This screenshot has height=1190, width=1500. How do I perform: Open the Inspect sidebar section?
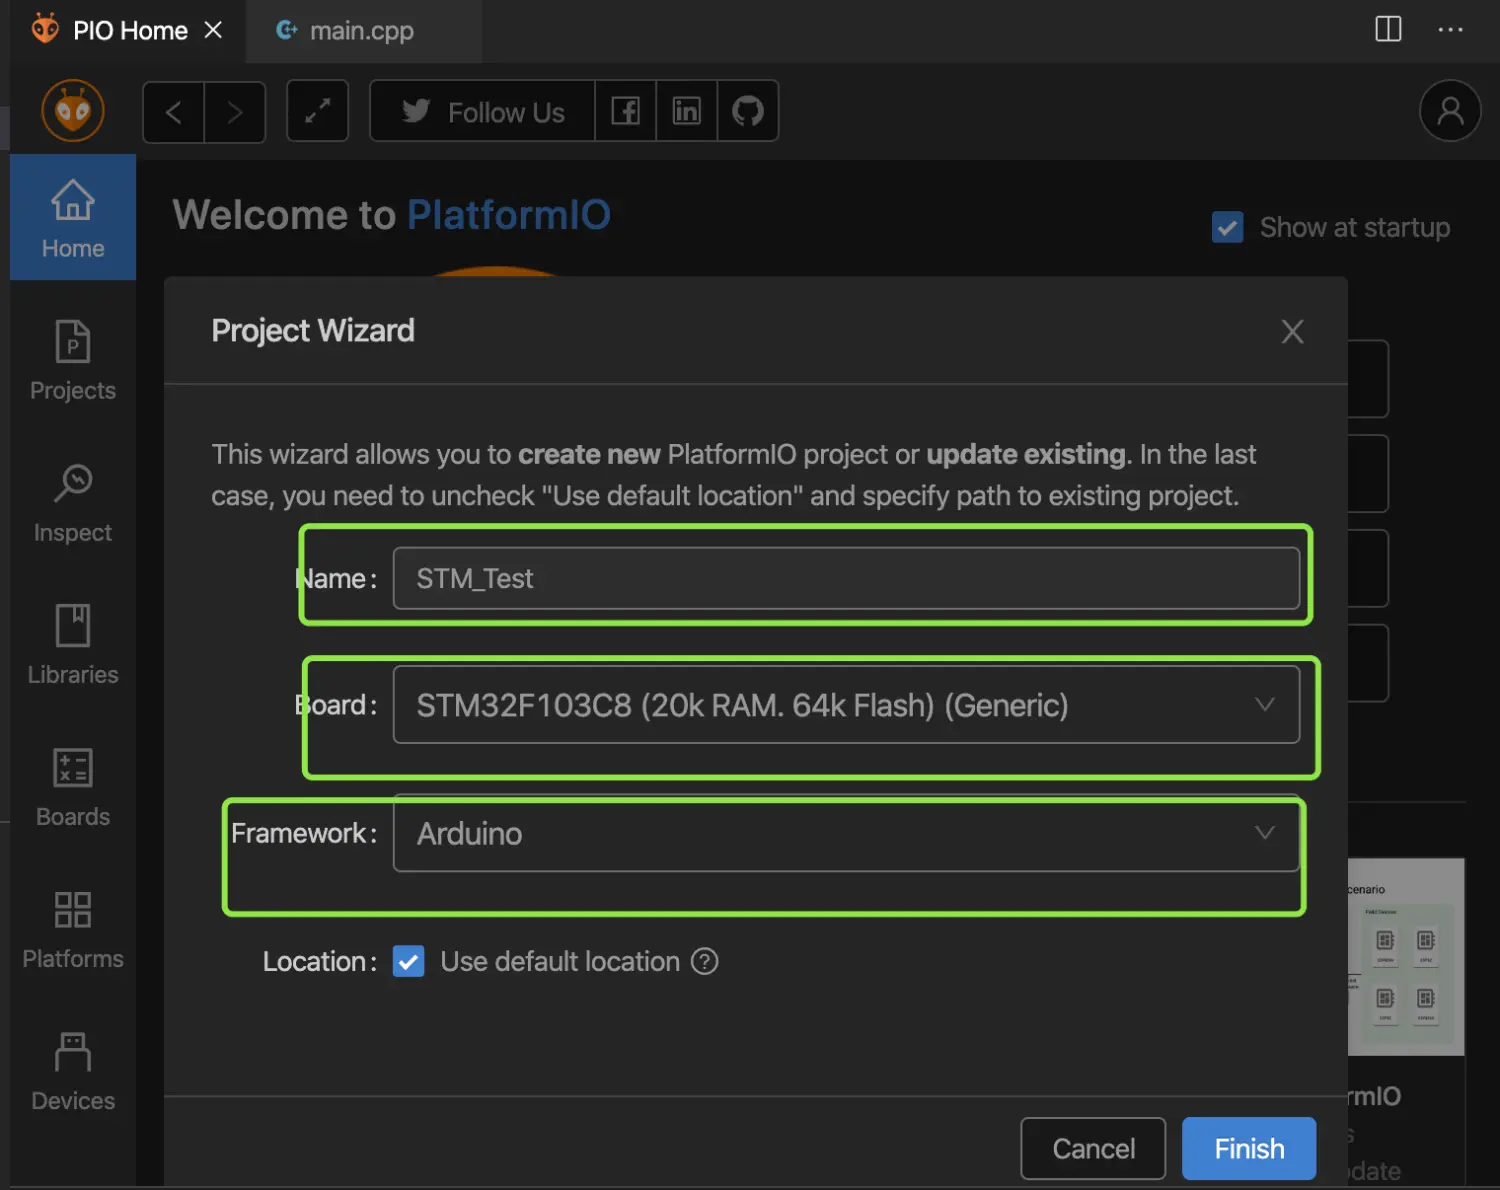[73, 503]
